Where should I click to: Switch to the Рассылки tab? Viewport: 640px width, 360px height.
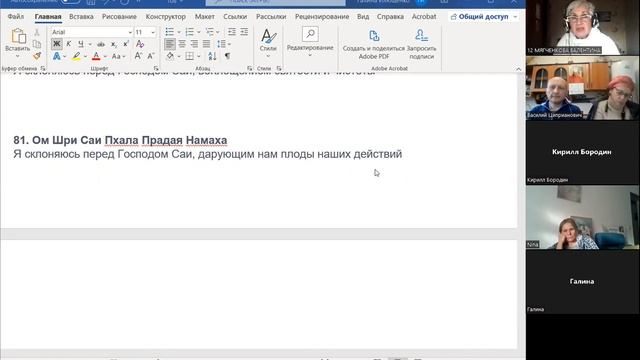[271, 17]
